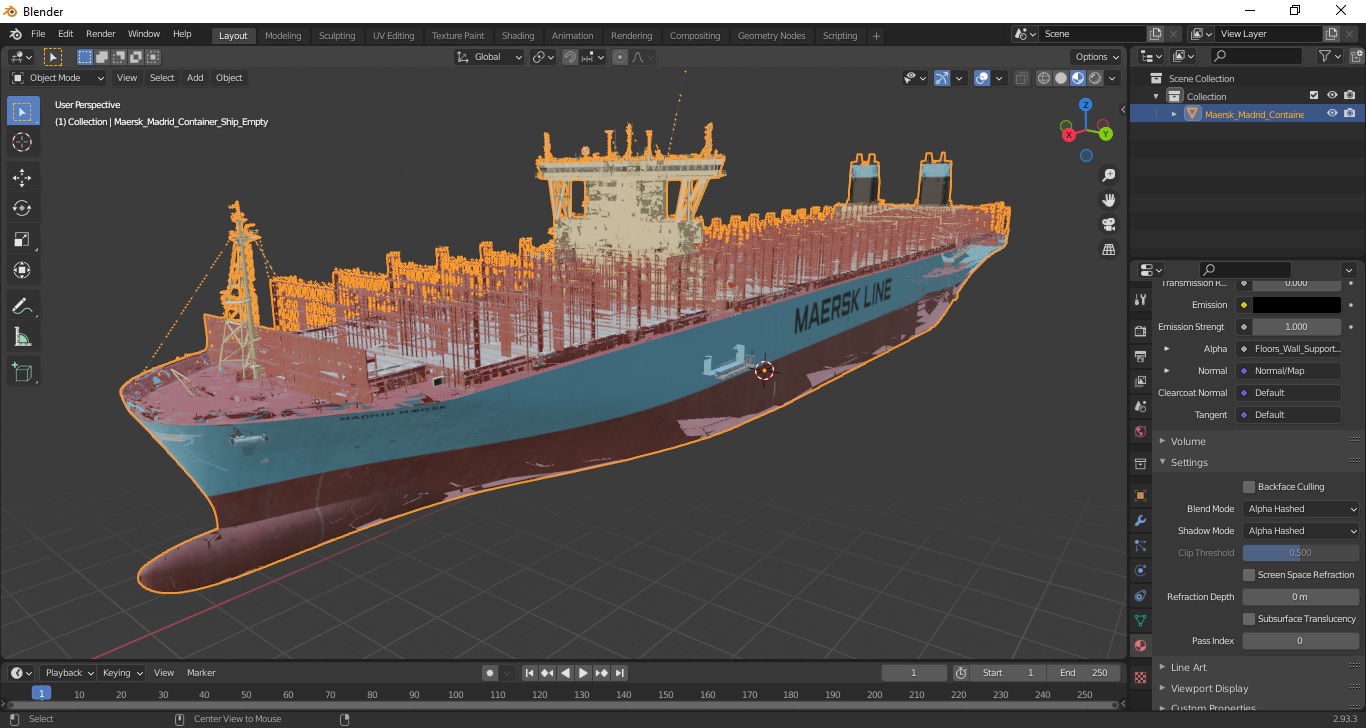Toggle X-ray mode in viewport header
The width and height of the screenshot is (1366, 728).
click(1021, 78)
